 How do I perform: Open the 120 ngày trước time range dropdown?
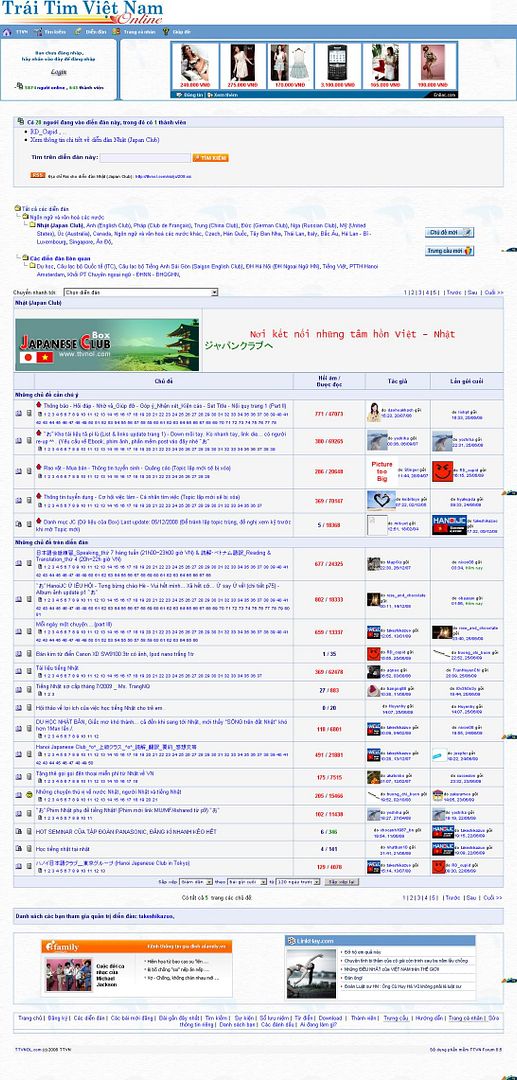click(x=297, y=882)
